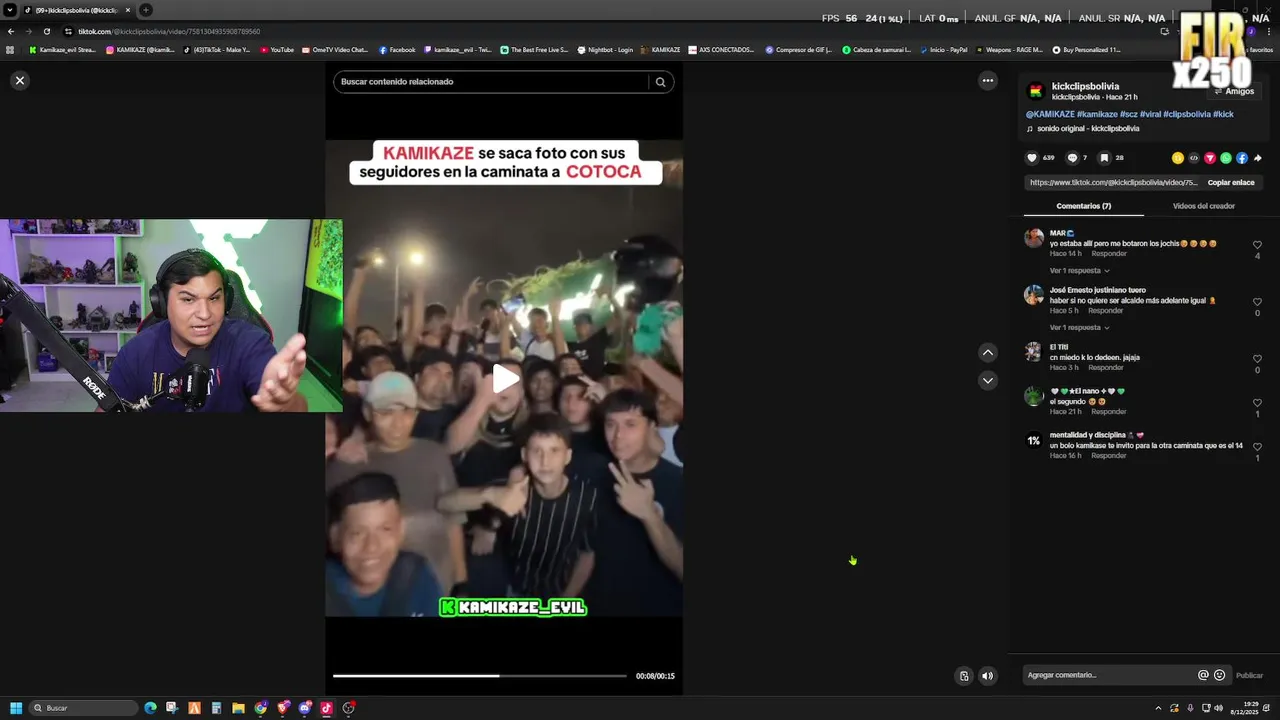Open TikTok app icon in taskbar
The width and height of the screenshot is (1280, 720).
326,708
